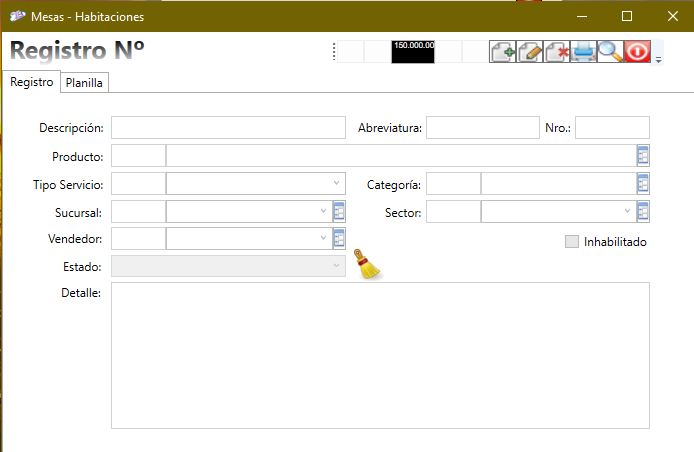Click the toolbar drag grip handle

[x=334, y=52]
